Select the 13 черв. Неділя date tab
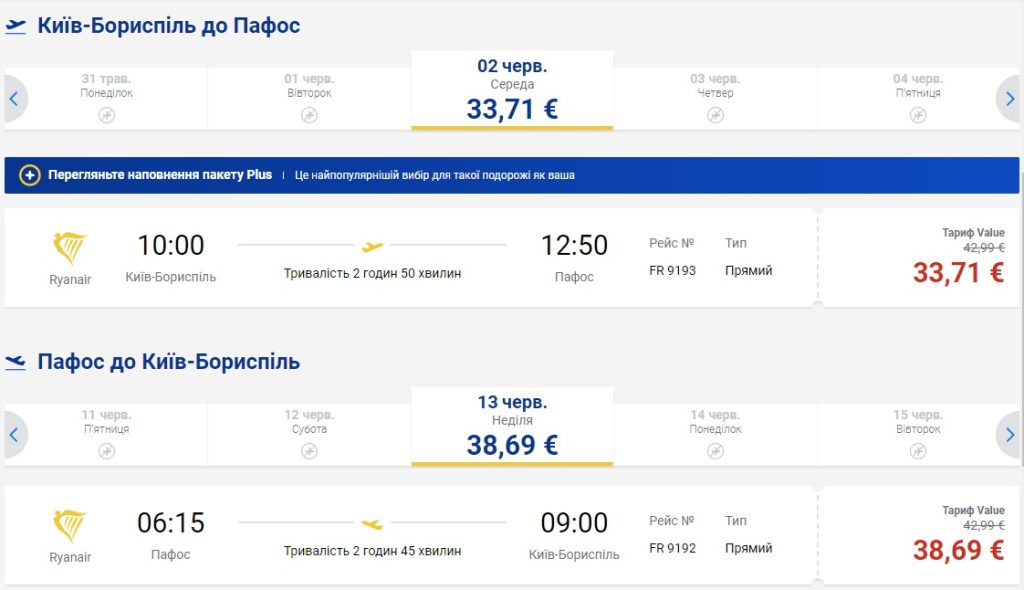 [x=512, y=427]
